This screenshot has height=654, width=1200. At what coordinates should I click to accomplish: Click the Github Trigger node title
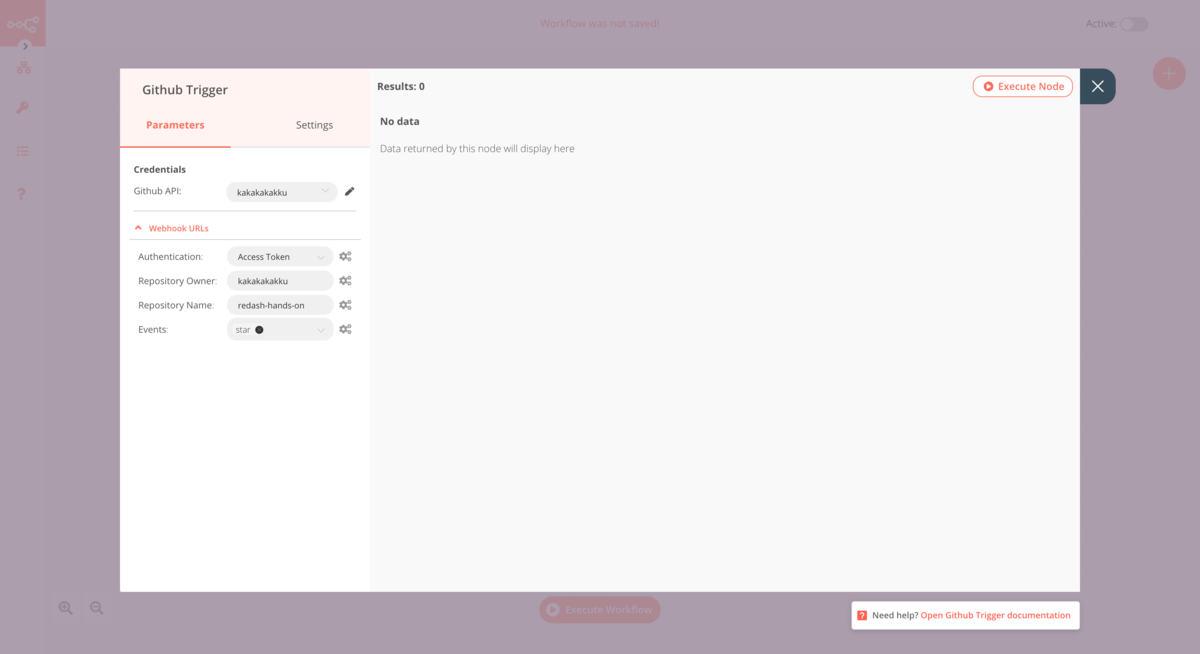[x=185, y=90]
